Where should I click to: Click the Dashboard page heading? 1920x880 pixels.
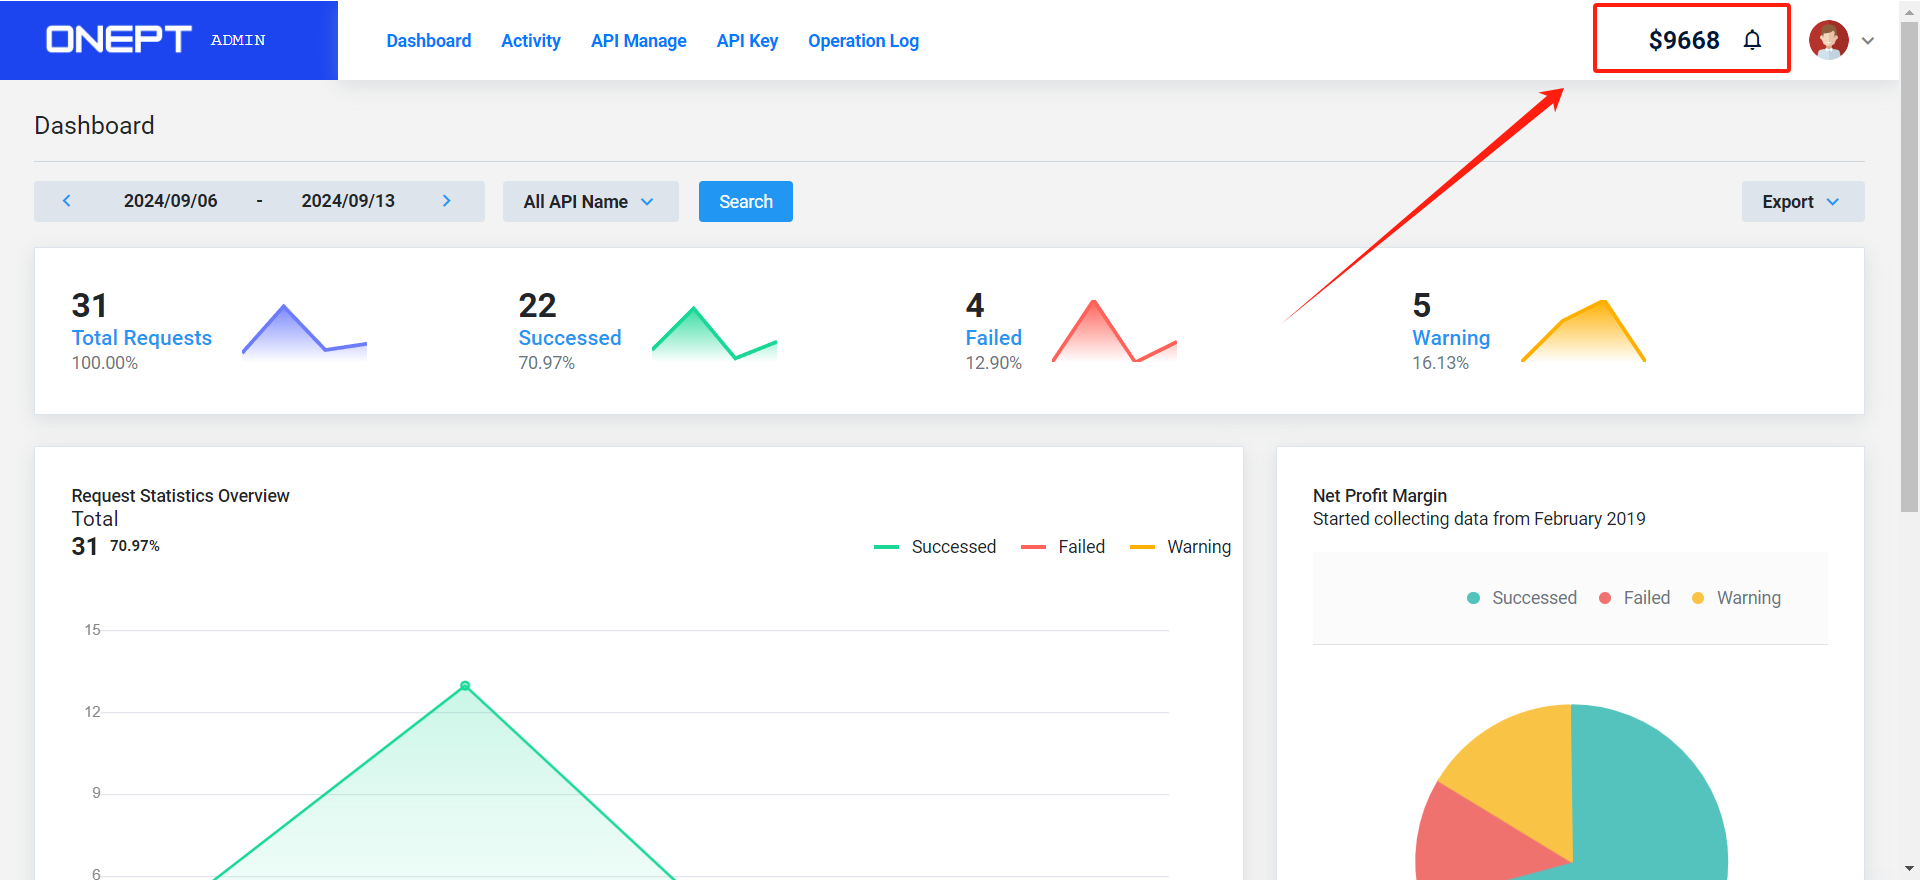95,126
